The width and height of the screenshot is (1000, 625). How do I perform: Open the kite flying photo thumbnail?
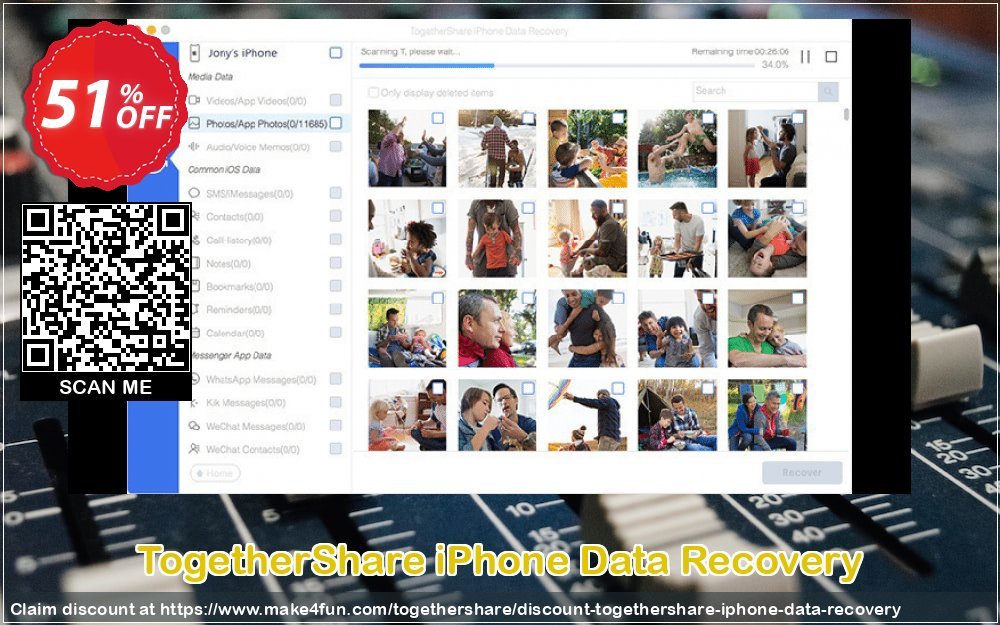point(587,415)
